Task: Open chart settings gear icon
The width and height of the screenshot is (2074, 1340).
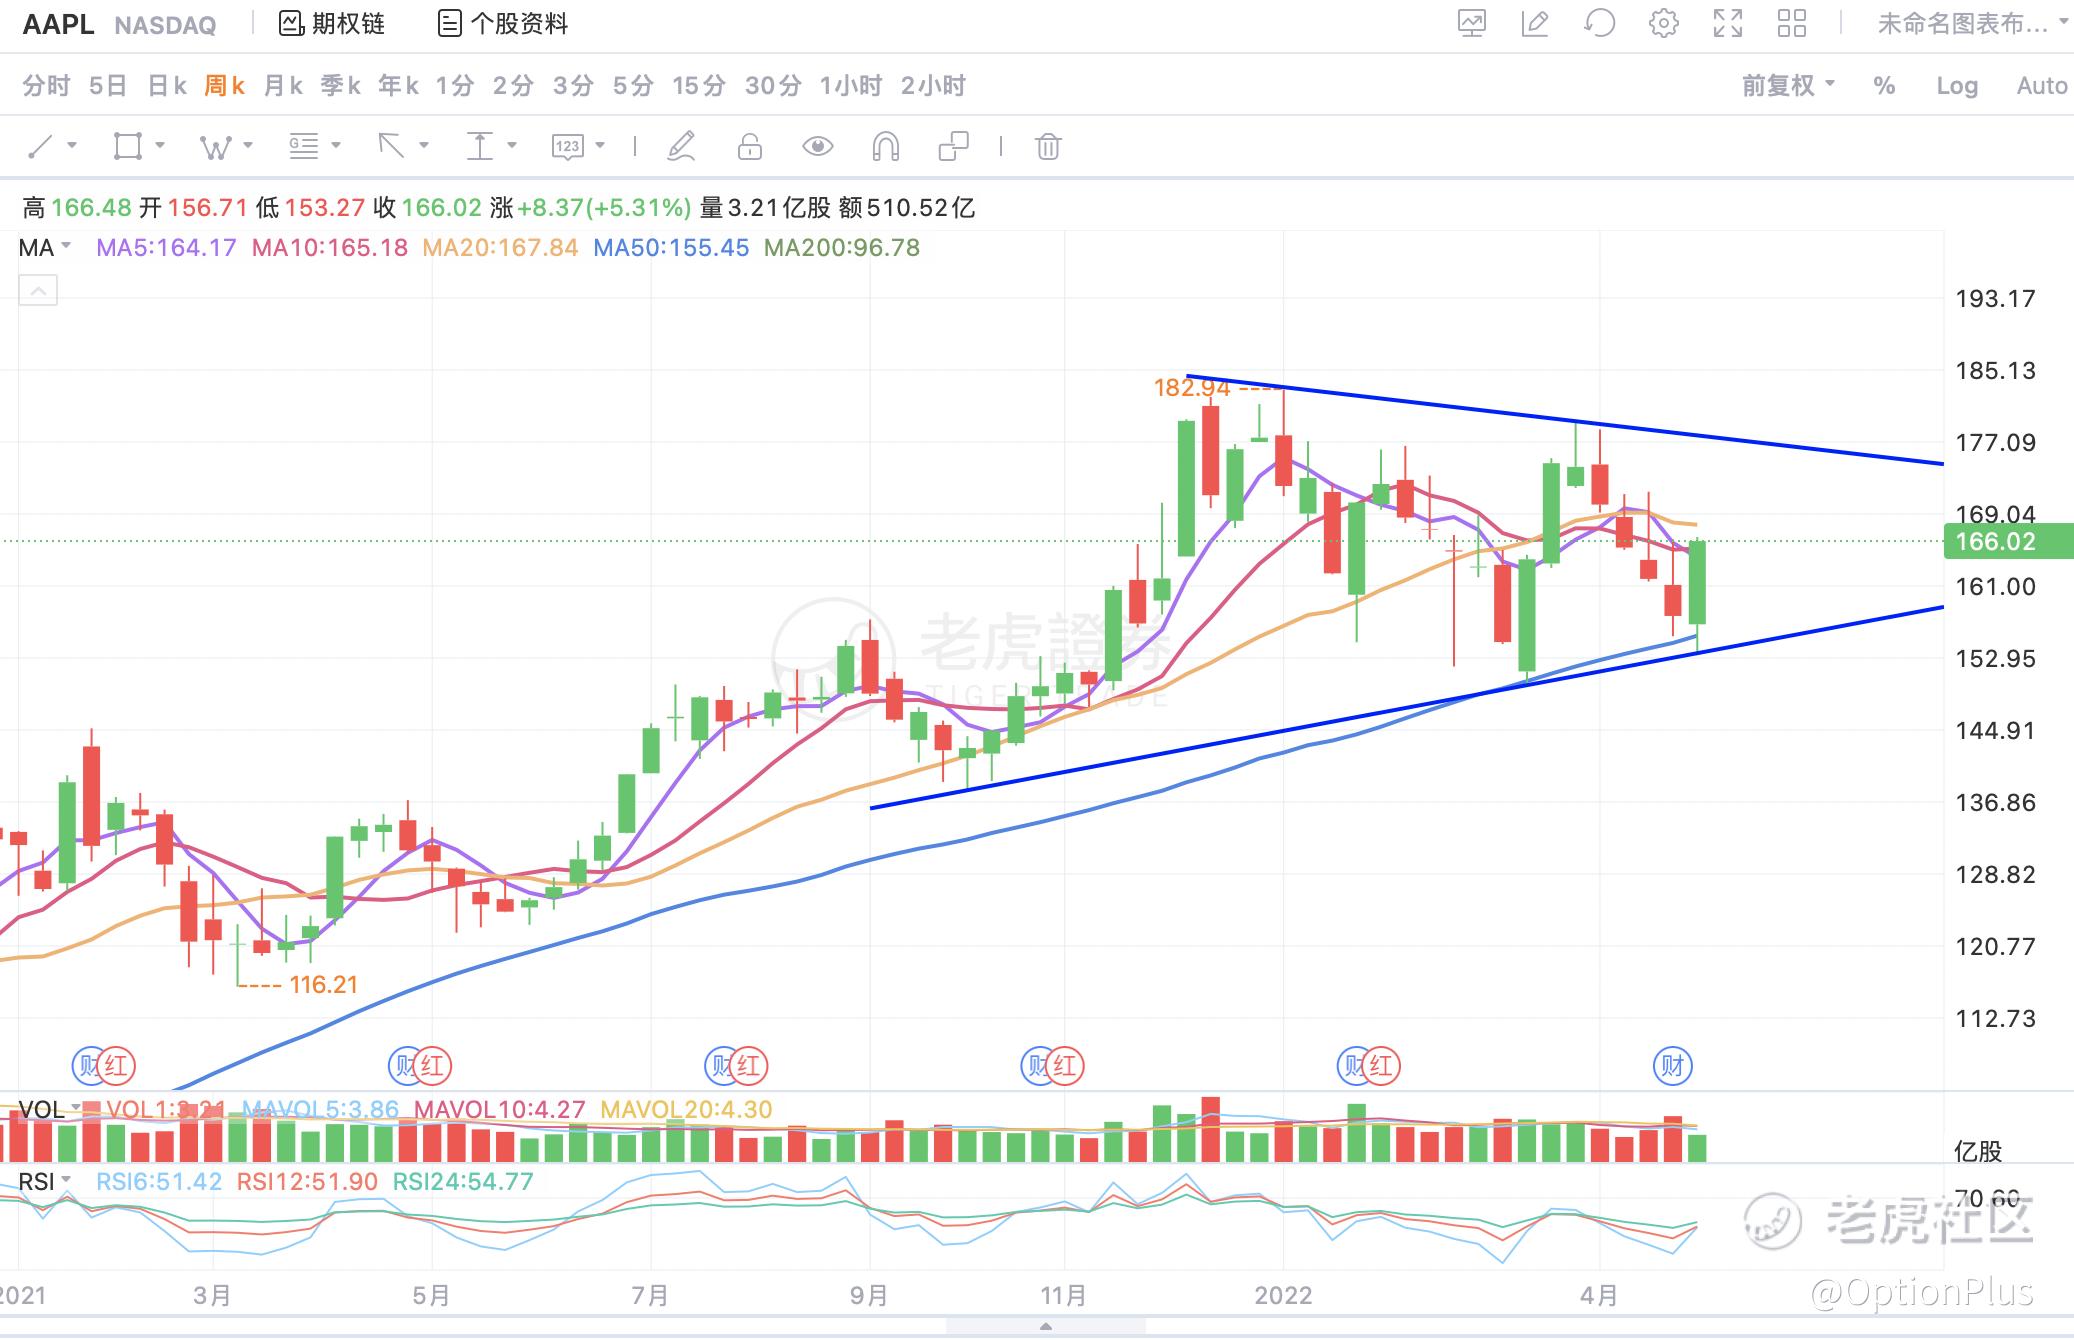Action: pos(1664,24)
